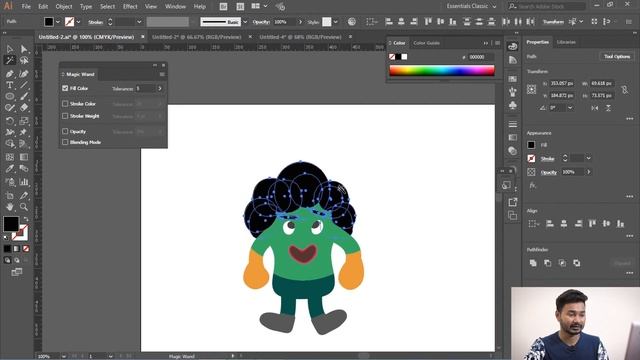640x360 pixels.
Task: Click the Unite pathfinder icon
Action: pyautogui.click(x=533, y=263)
